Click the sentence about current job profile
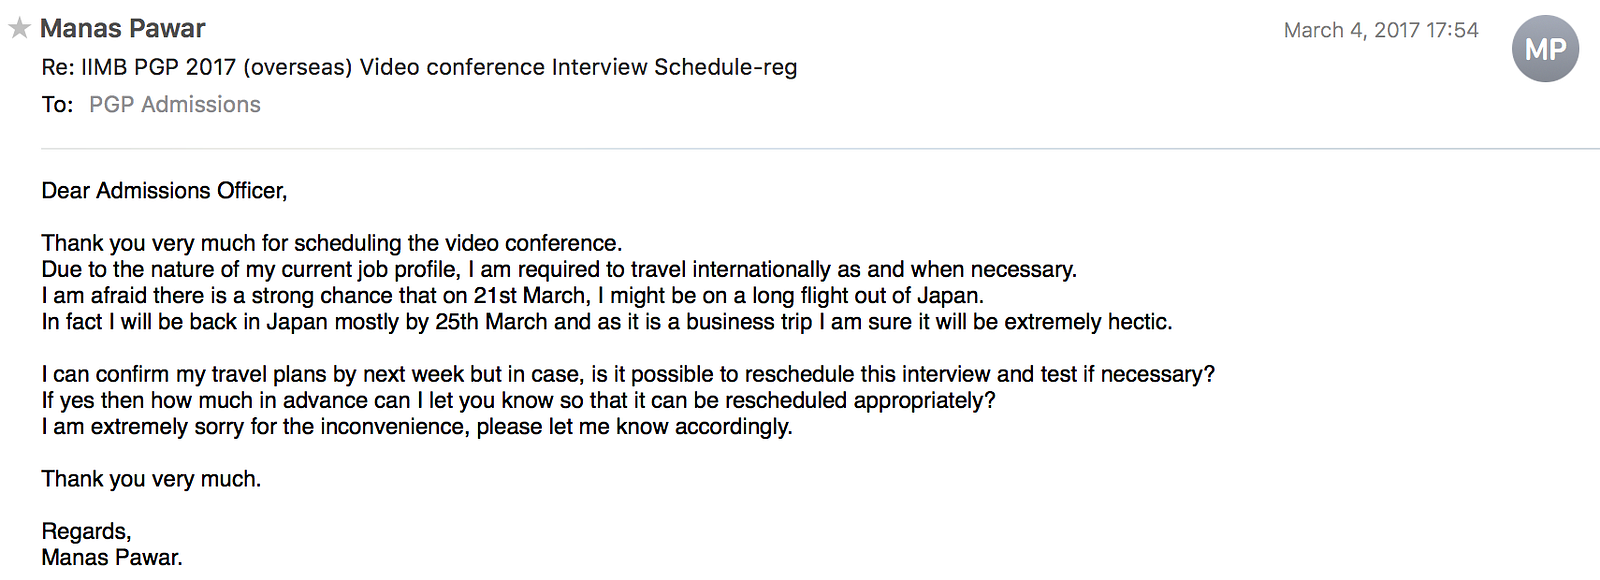The image size is (1600, 580). tap(558, 269)
